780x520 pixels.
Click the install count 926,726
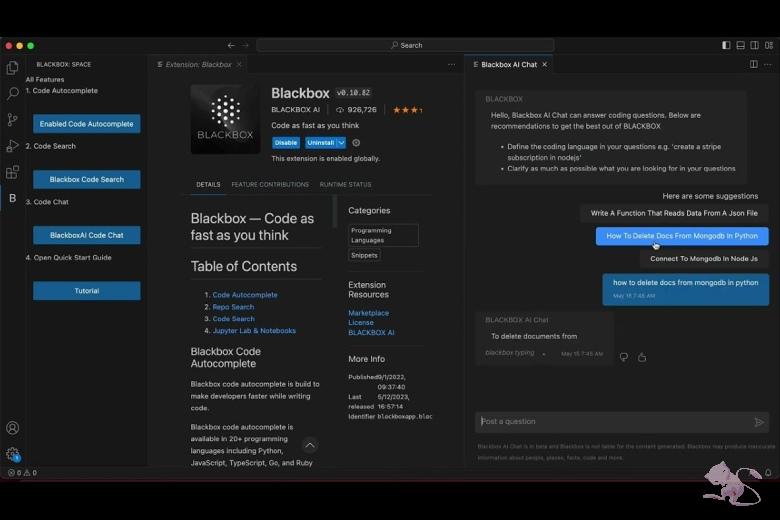(356, 109)
